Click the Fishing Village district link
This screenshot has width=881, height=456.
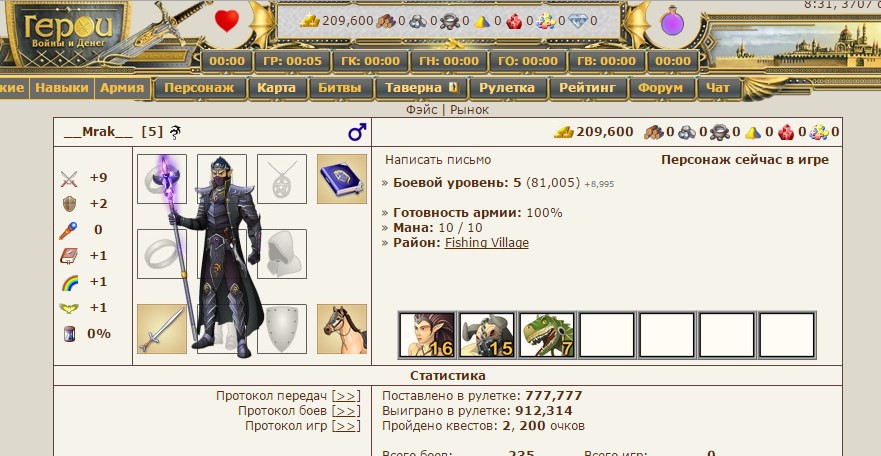487,243
